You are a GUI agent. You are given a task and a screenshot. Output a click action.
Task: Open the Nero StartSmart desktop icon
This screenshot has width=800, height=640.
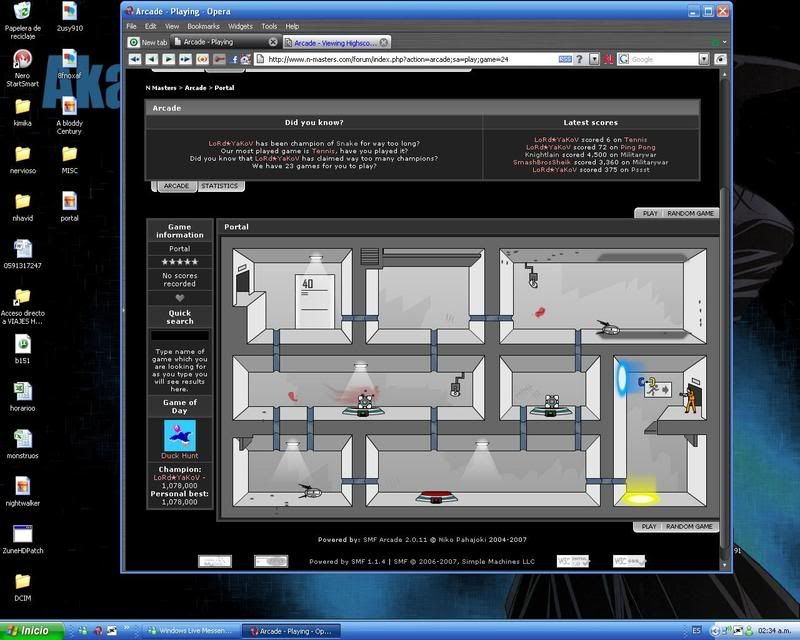(x=22, y=68)
